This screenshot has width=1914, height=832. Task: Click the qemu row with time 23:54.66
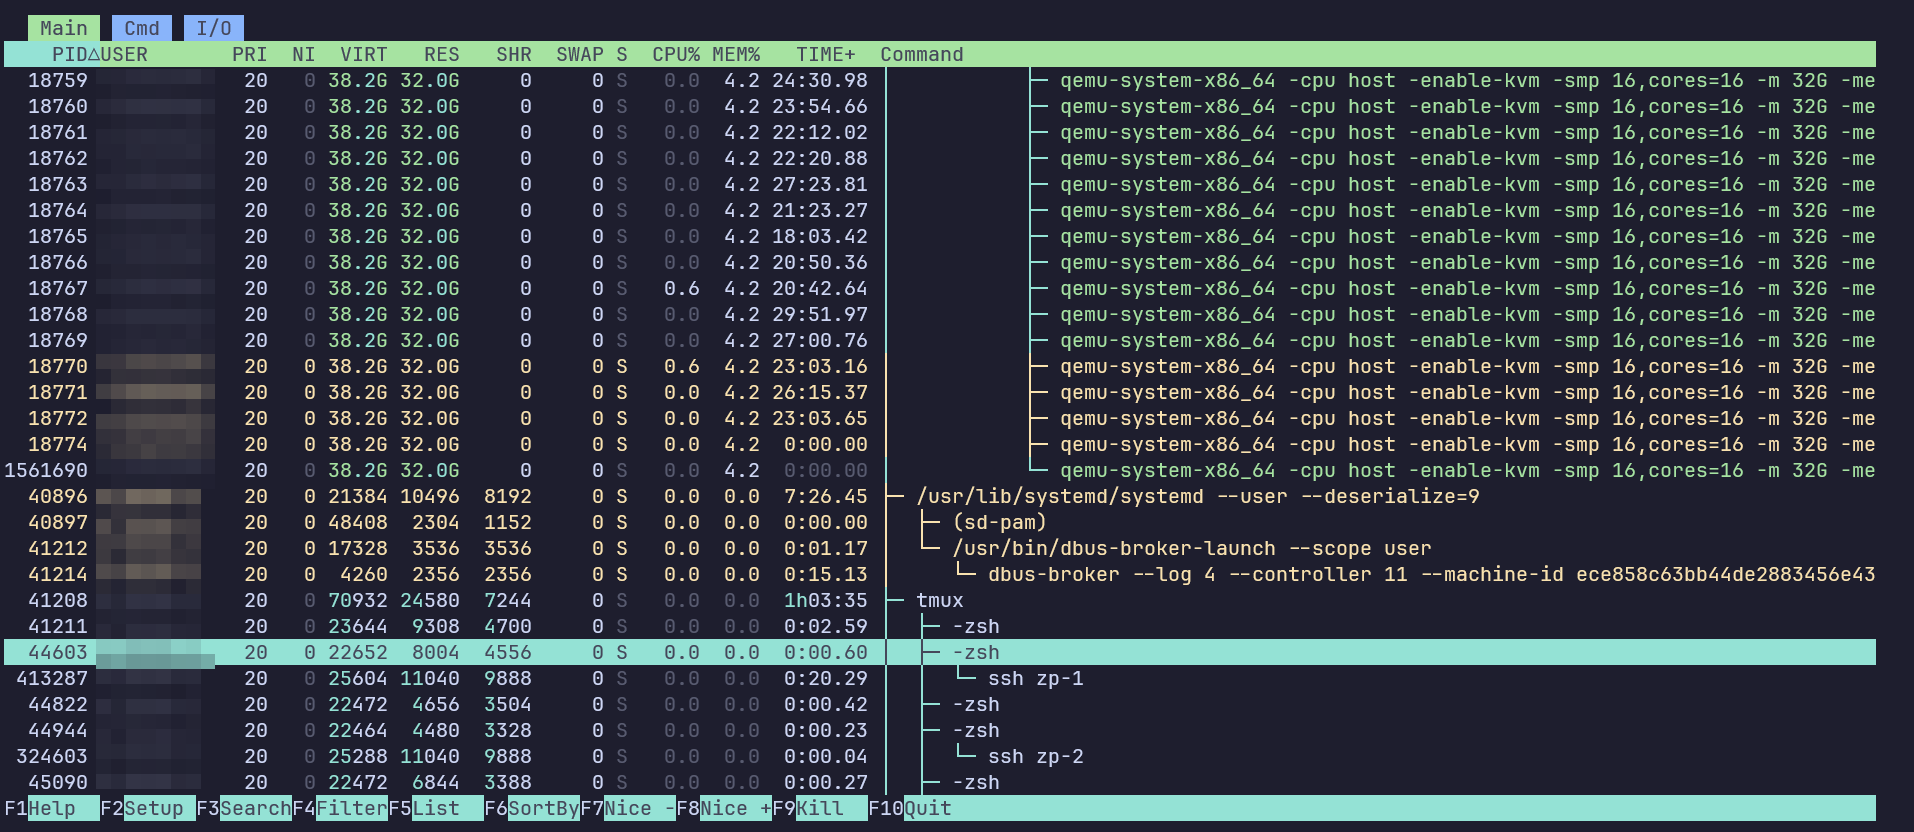coord(940,106)
